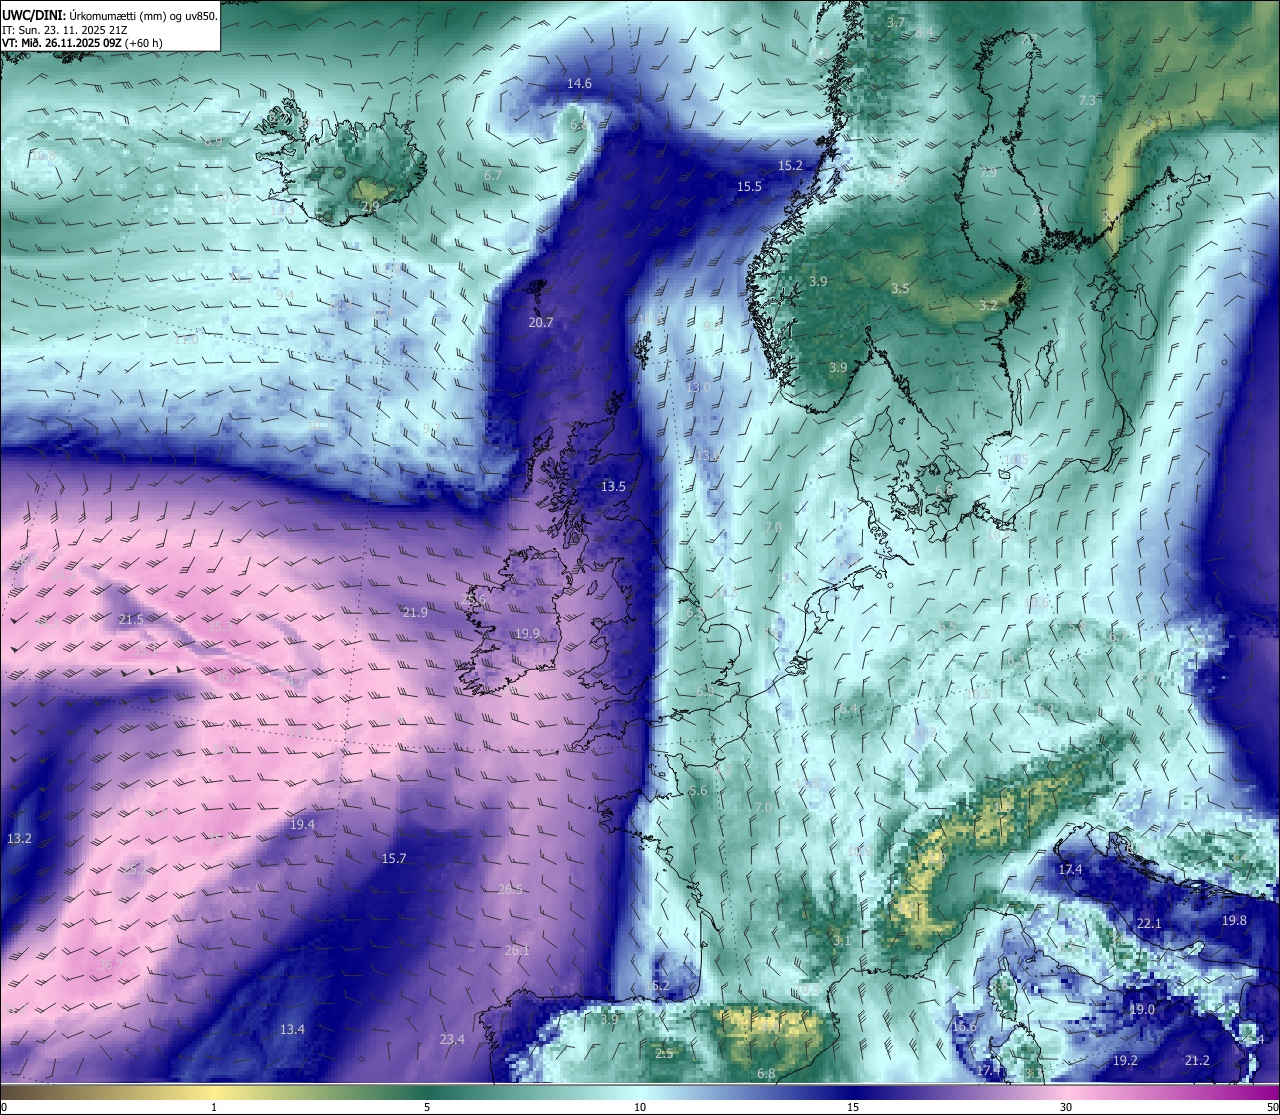Viewport: 1280px width, 1115px height.
Task: Click the 15.7 value in the dark blue band
Action: (394, 858)
